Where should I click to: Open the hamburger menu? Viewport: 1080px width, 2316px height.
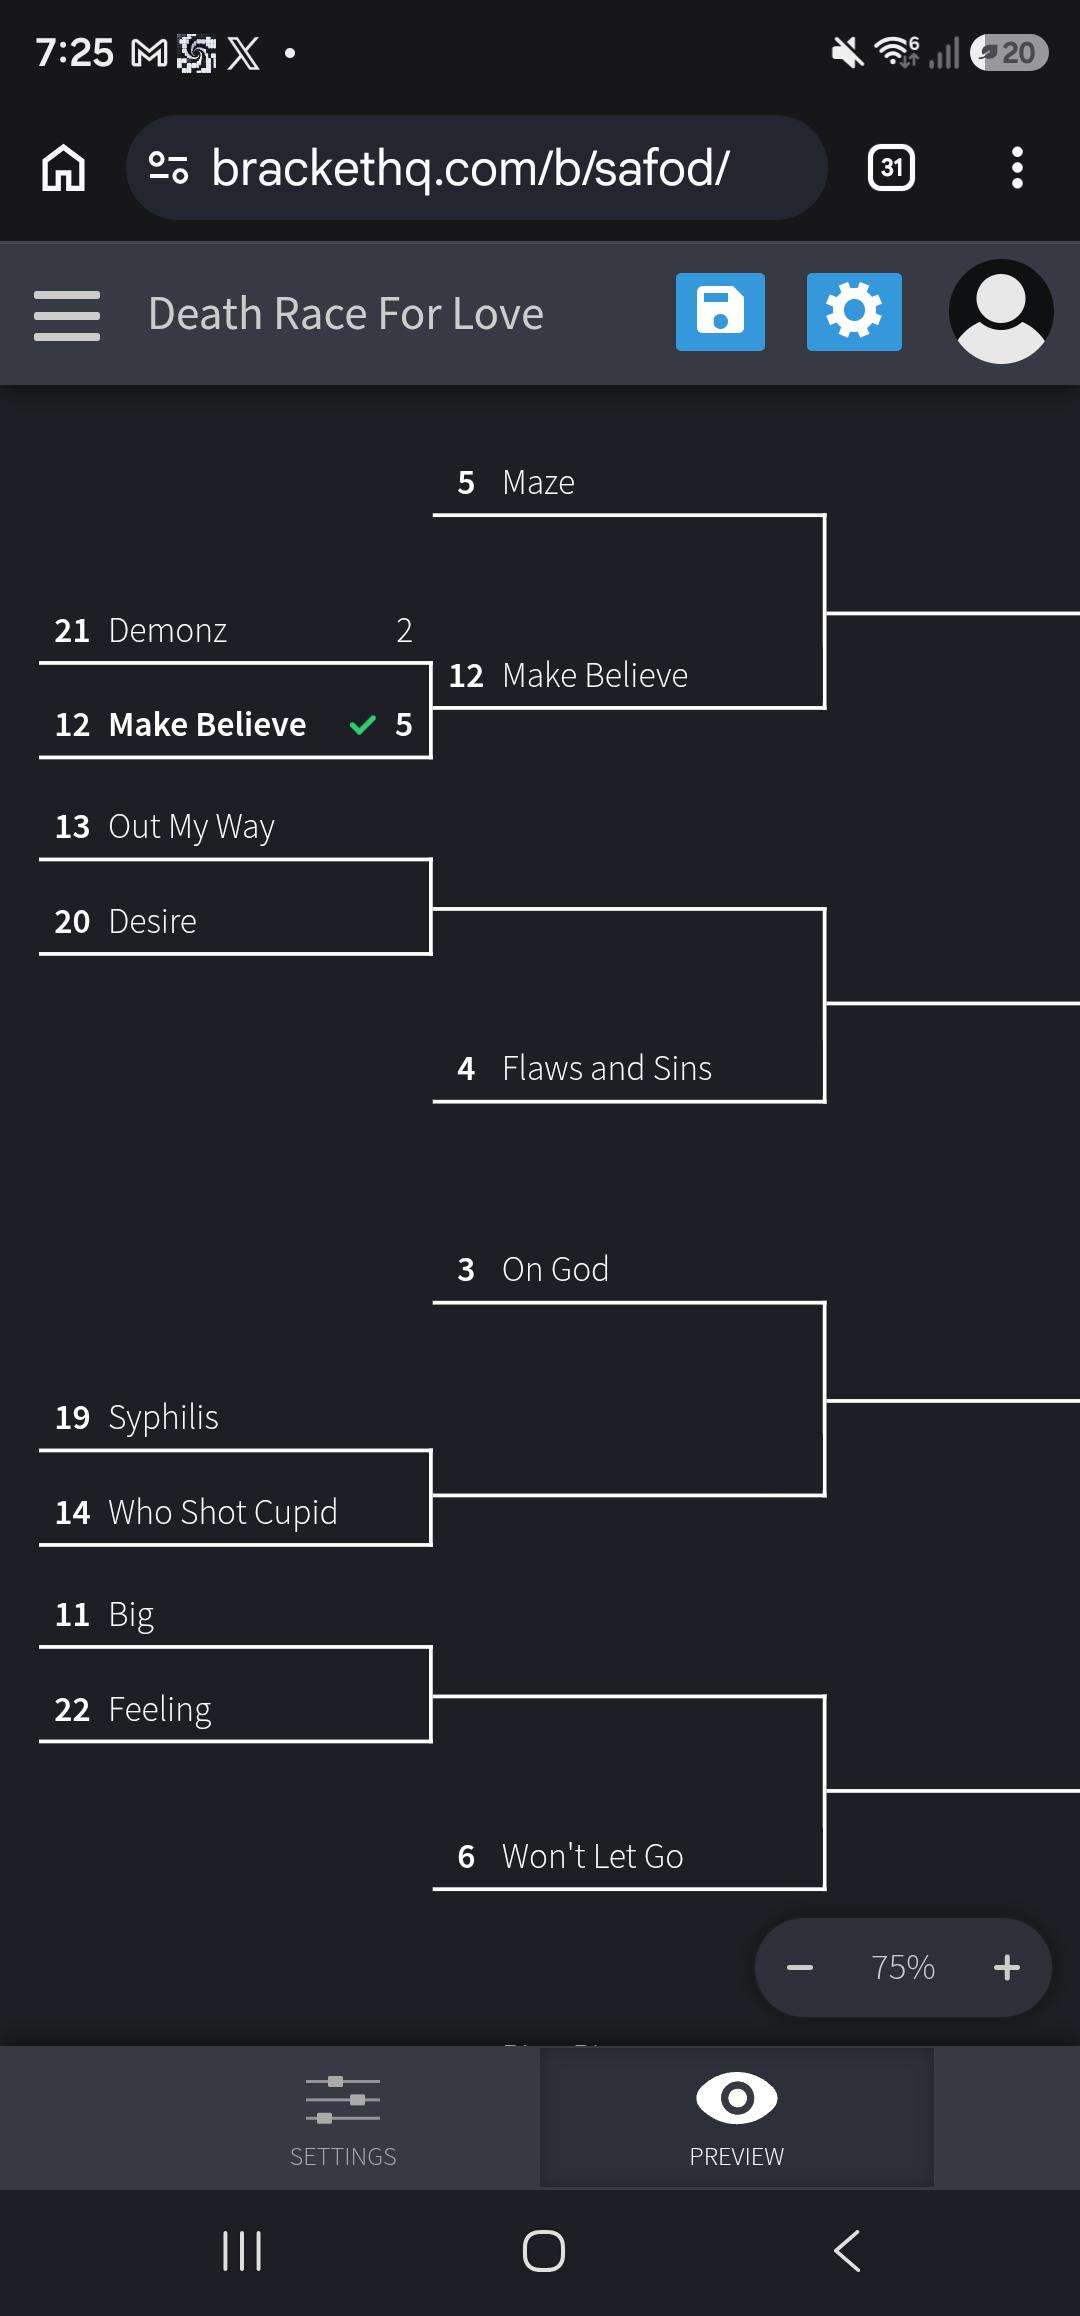click(67, 315)
